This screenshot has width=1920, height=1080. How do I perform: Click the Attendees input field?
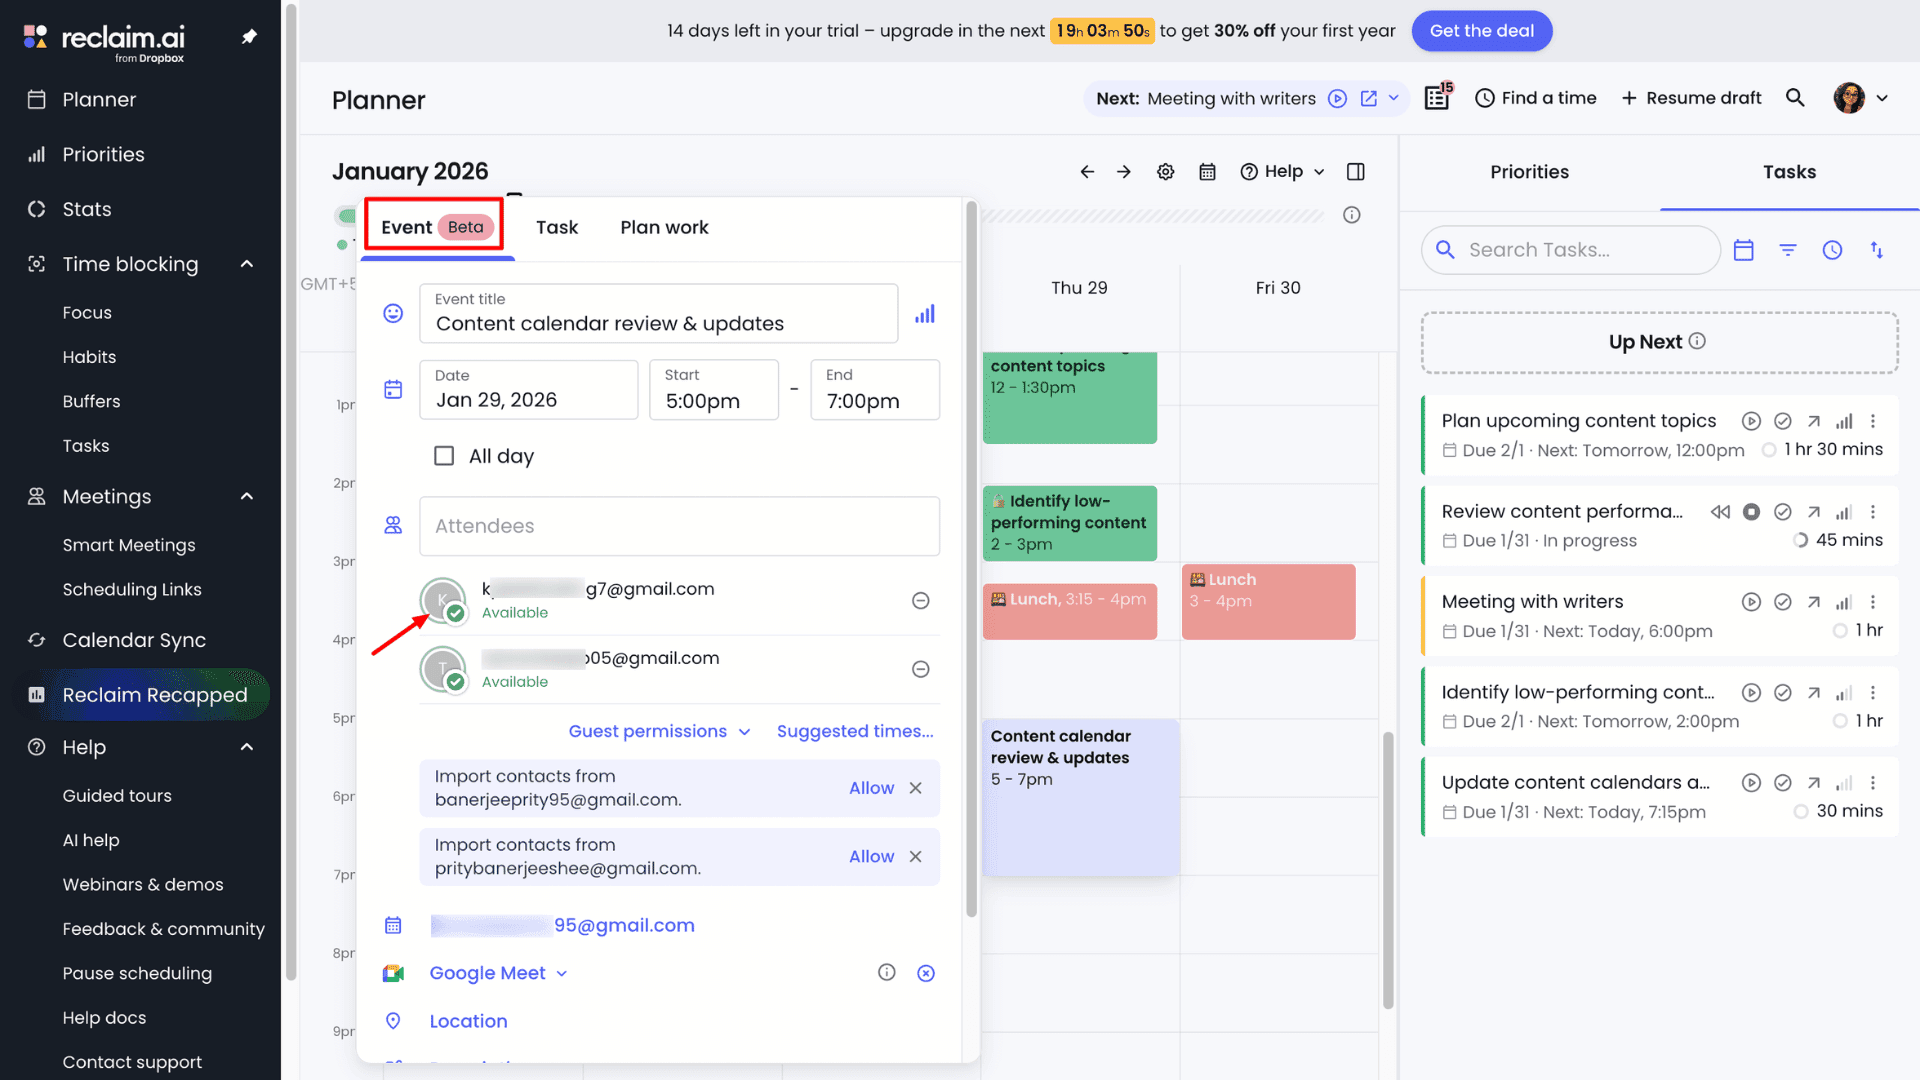679,526
